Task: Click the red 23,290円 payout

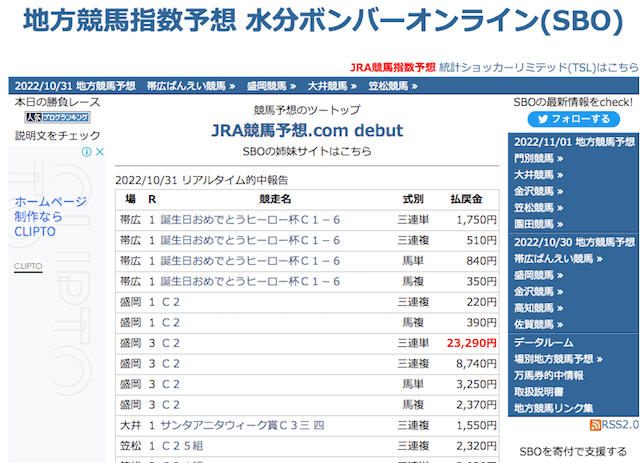Action: pyautogui.click(x=471, y=343)
